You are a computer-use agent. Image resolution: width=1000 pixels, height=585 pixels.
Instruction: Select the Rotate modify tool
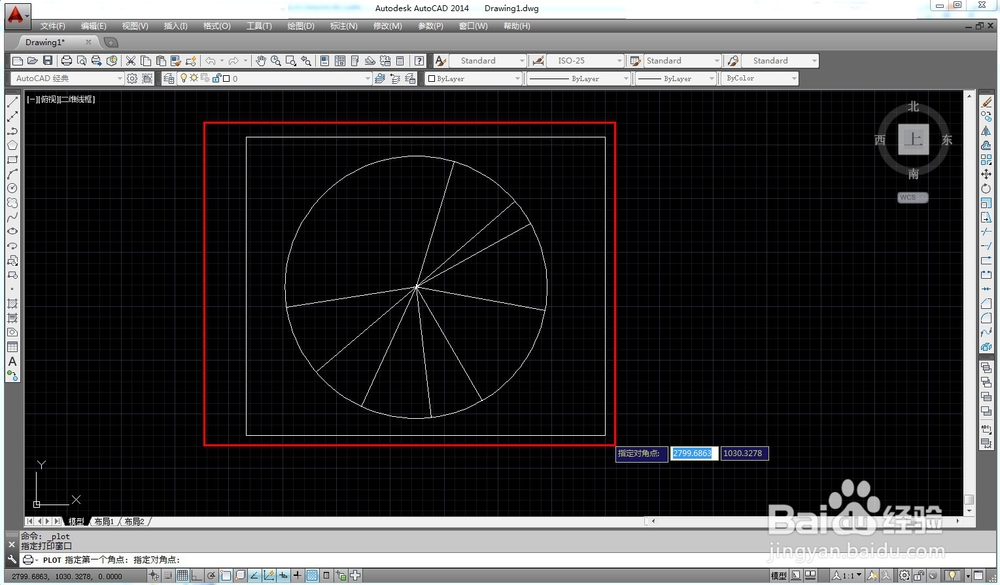[986, 188]
